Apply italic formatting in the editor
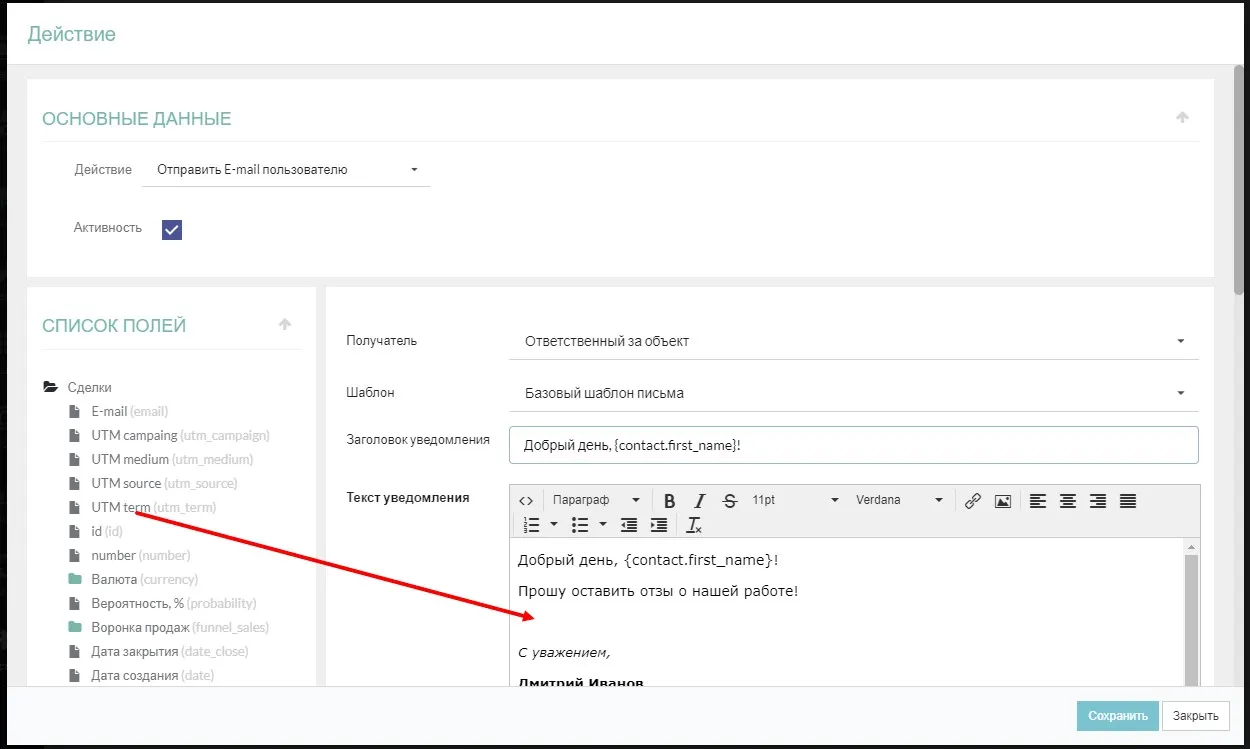Screen dimensions: 1250x749 [700, 501]
